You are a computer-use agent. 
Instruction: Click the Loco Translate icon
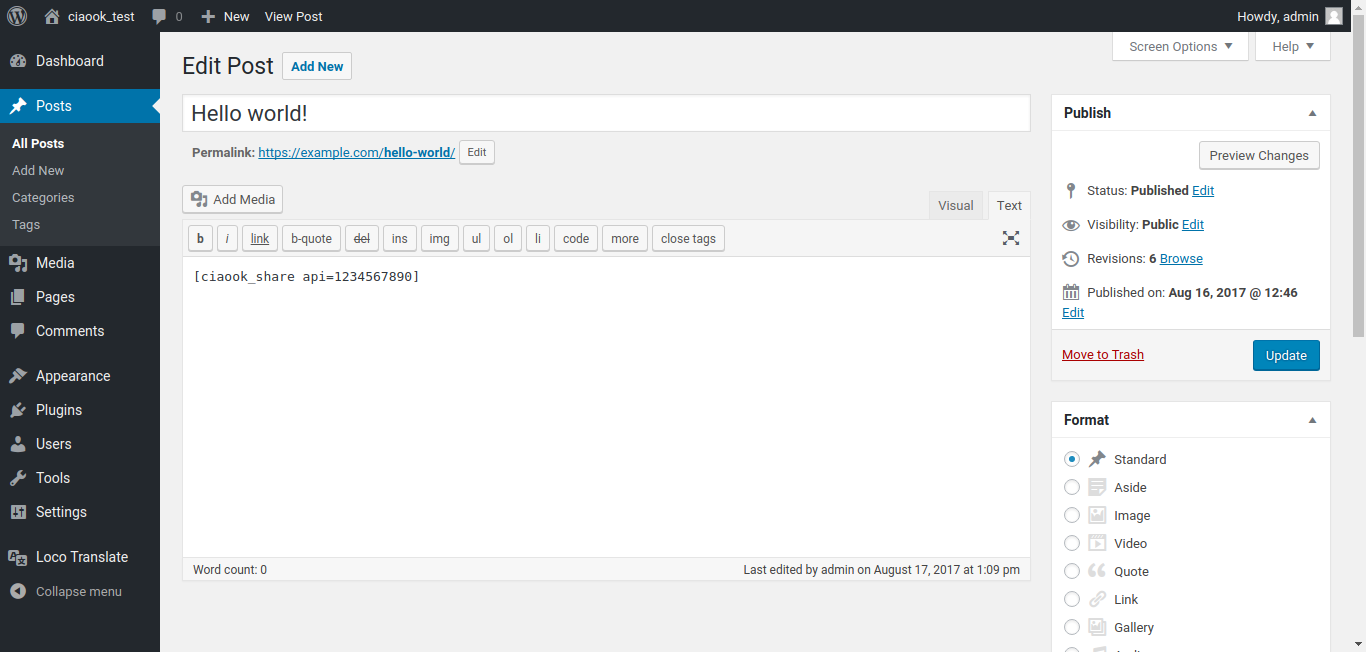coord(18,557)
